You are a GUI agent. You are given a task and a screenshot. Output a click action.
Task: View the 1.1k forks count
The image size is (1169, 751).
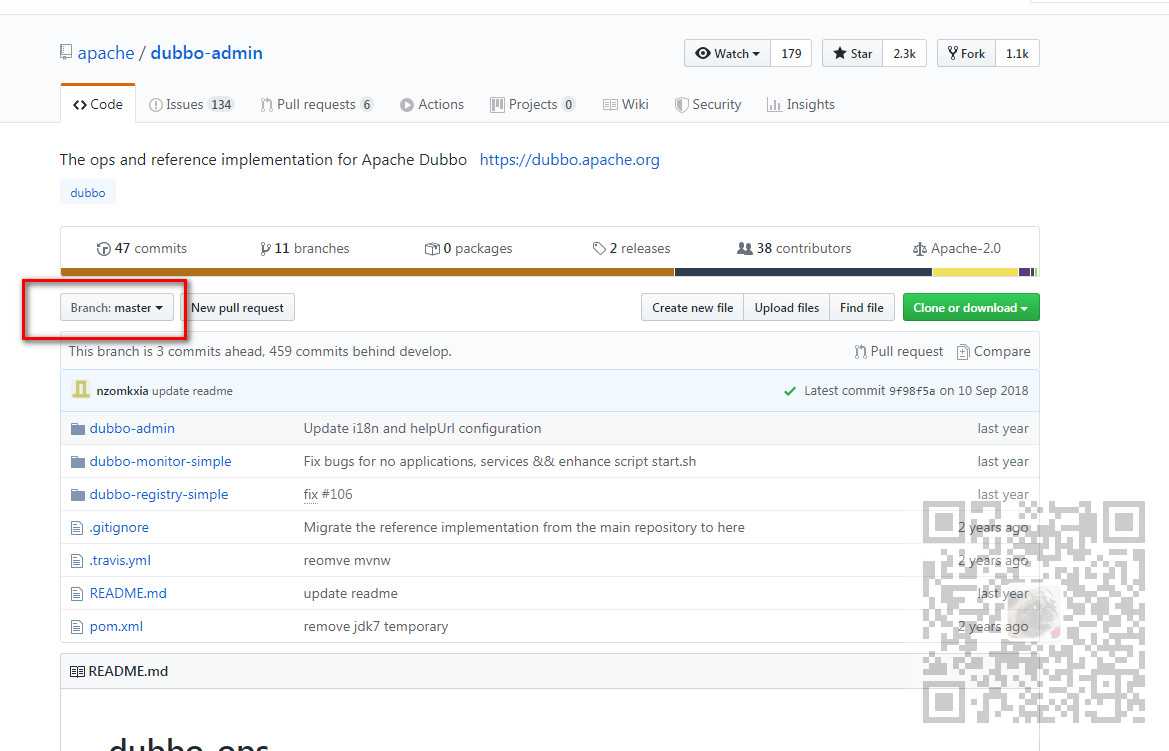click(1017, 53)
